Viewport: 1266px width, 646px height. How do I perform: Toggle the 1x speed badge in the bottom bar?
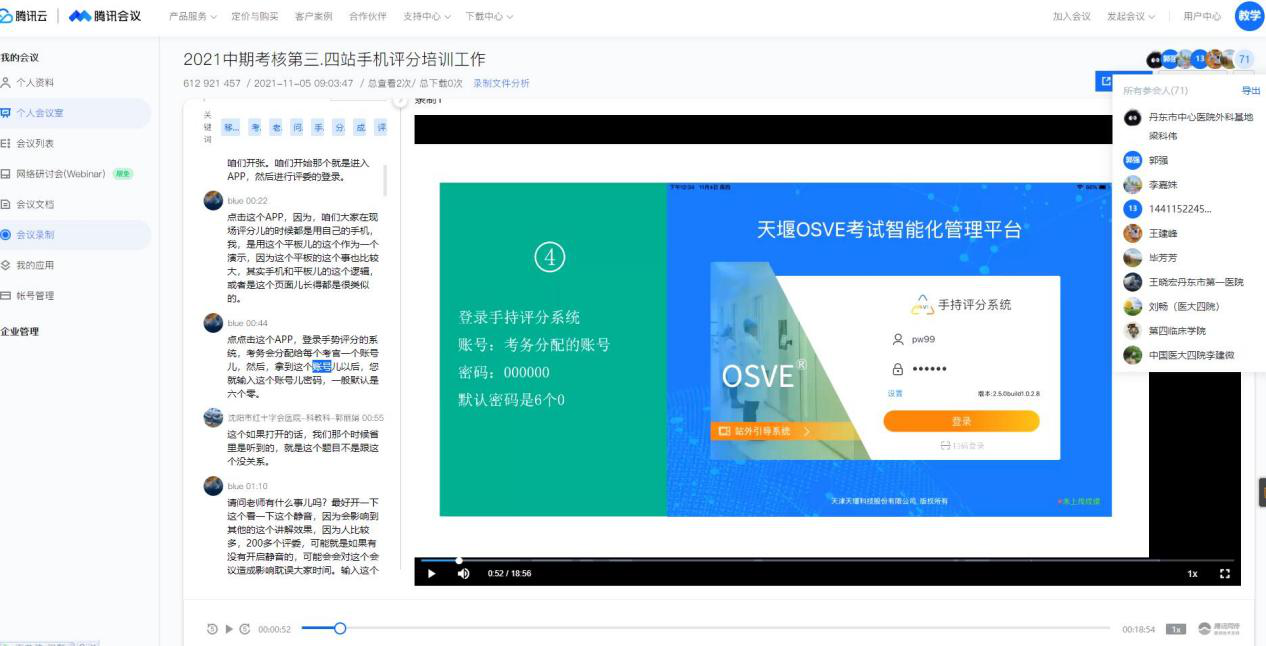(1177, 629)
